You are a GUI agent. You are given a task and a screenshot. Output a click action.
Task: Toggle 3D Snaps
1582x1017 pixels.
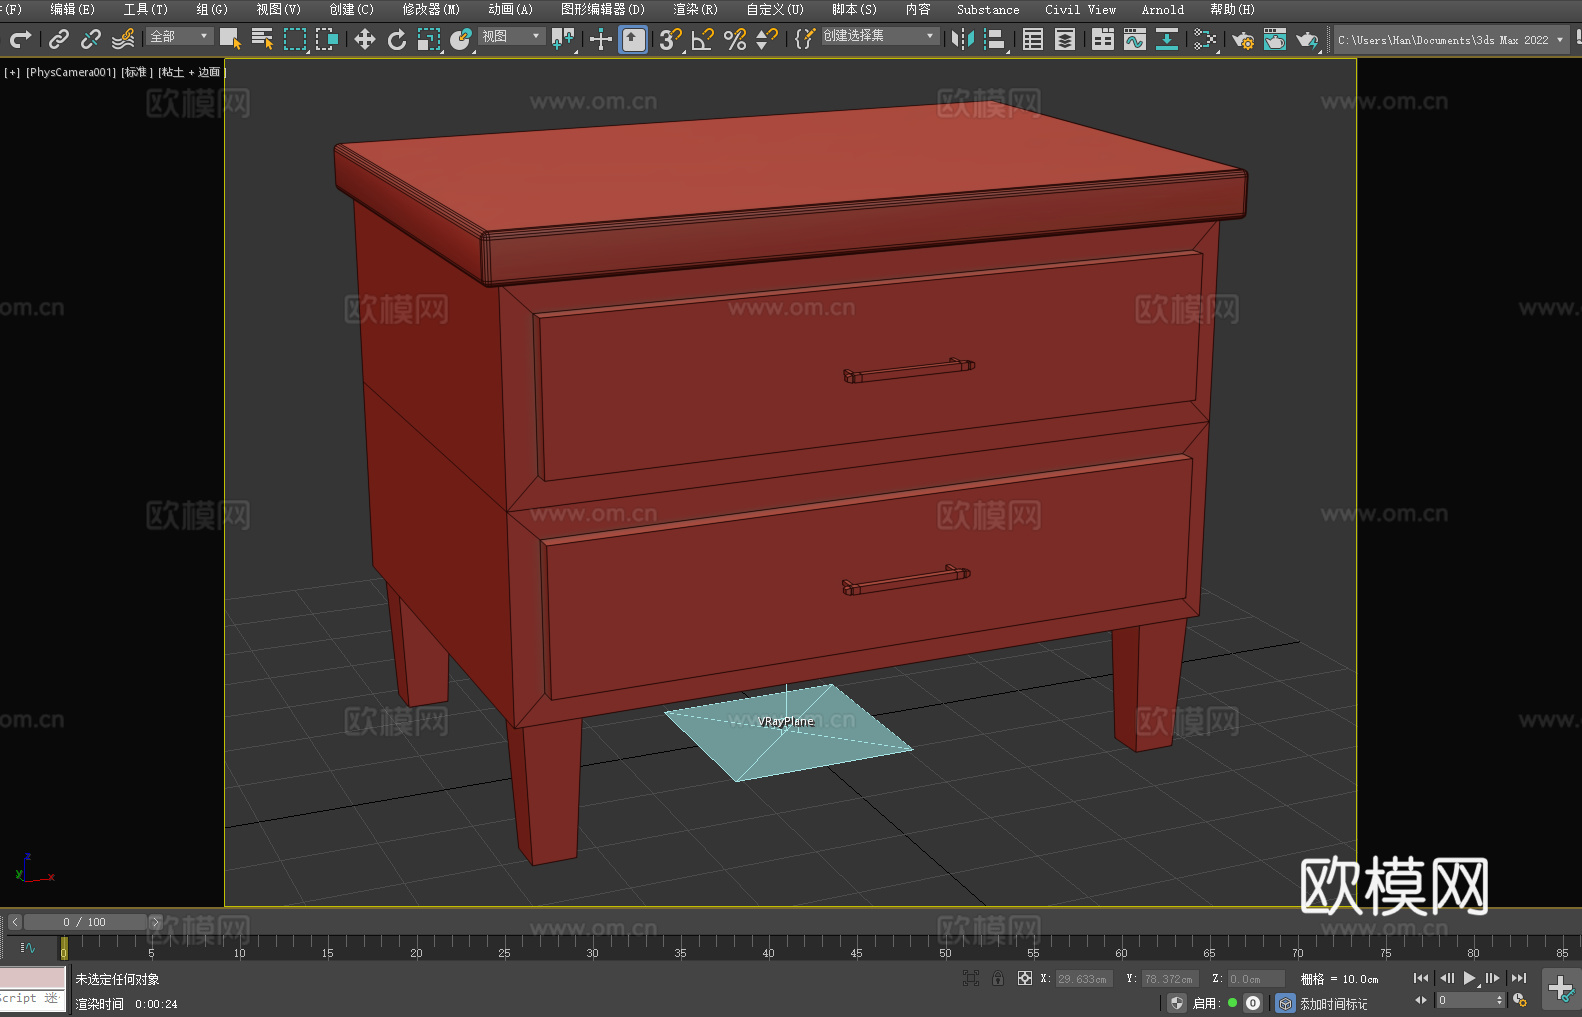[670, 39]
